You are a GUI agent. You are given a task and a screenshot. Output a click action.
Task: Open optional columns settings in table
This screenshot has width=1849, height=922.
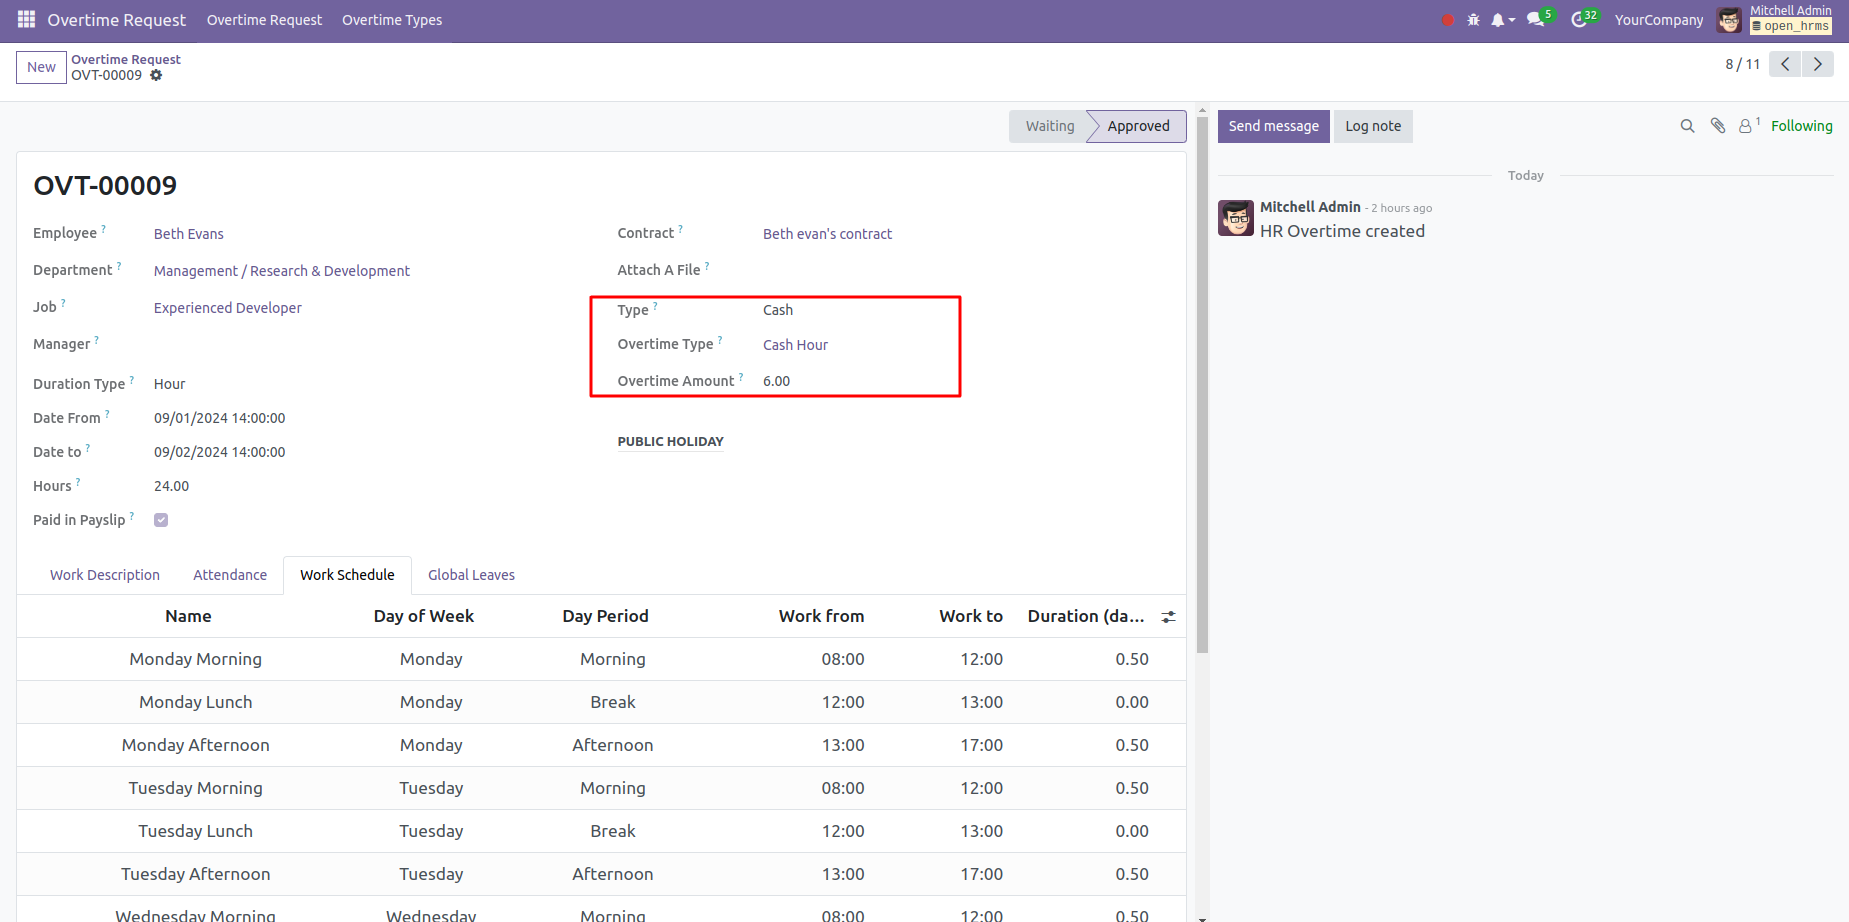(x=1168, y=617)
